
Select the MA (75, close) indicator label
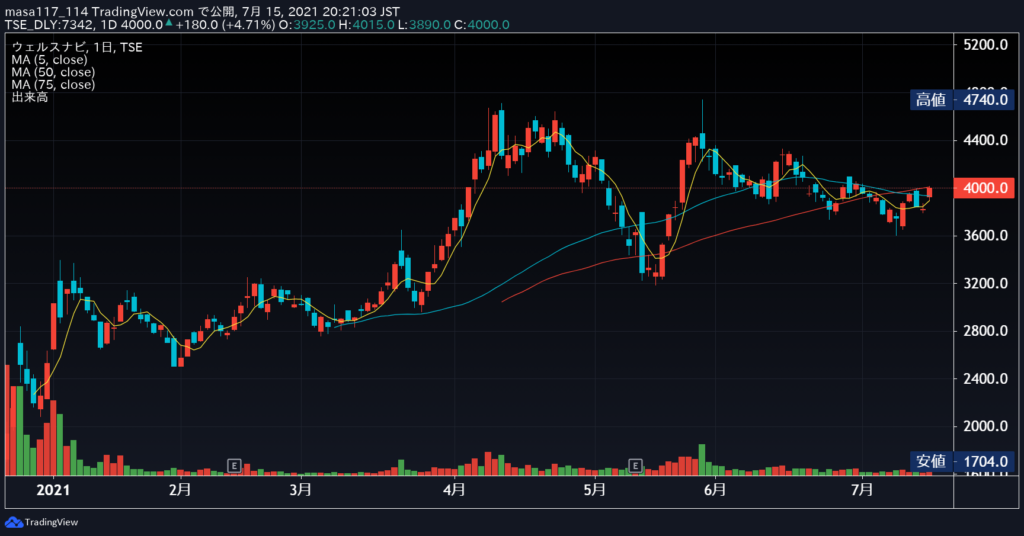tap(53, 84)
